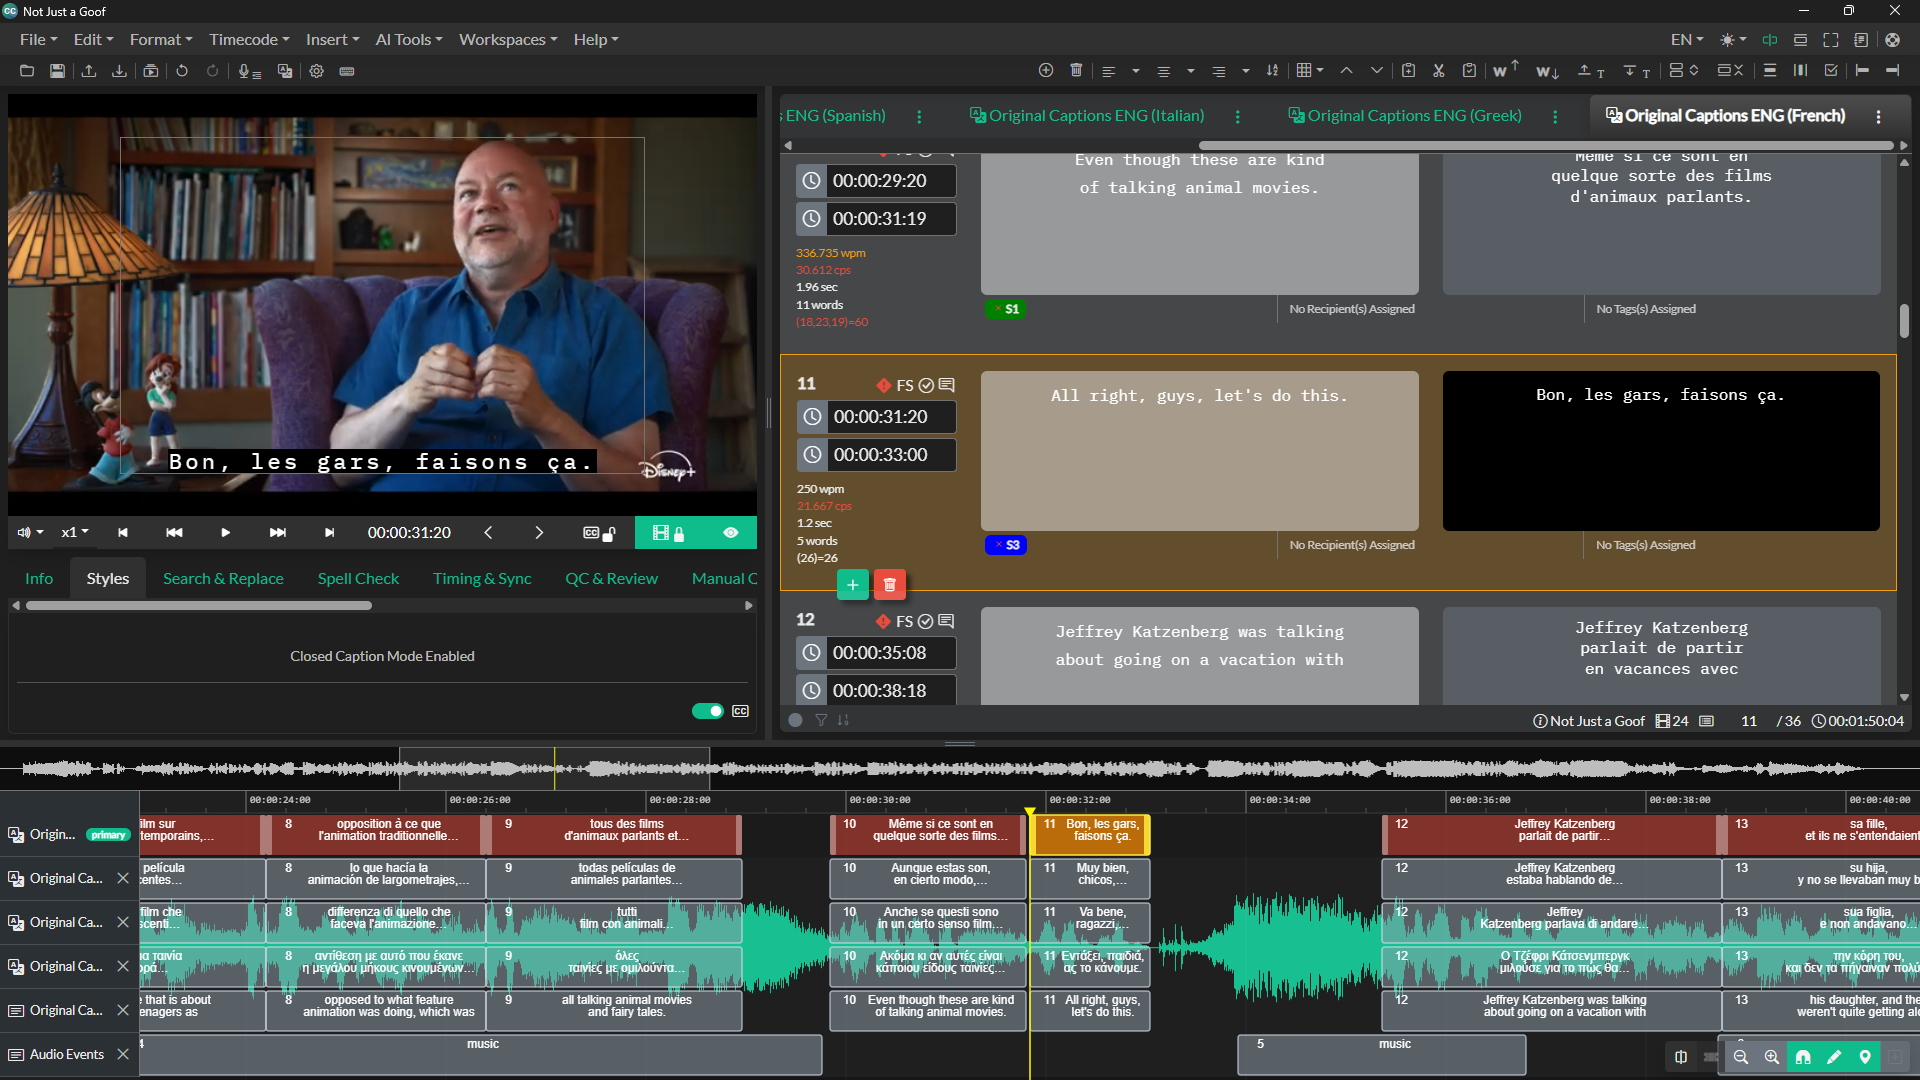Viewport: 1920px width, 1080px height.
Task: Click the speech transcription microphone icon
Action: [x=249, y=71]
